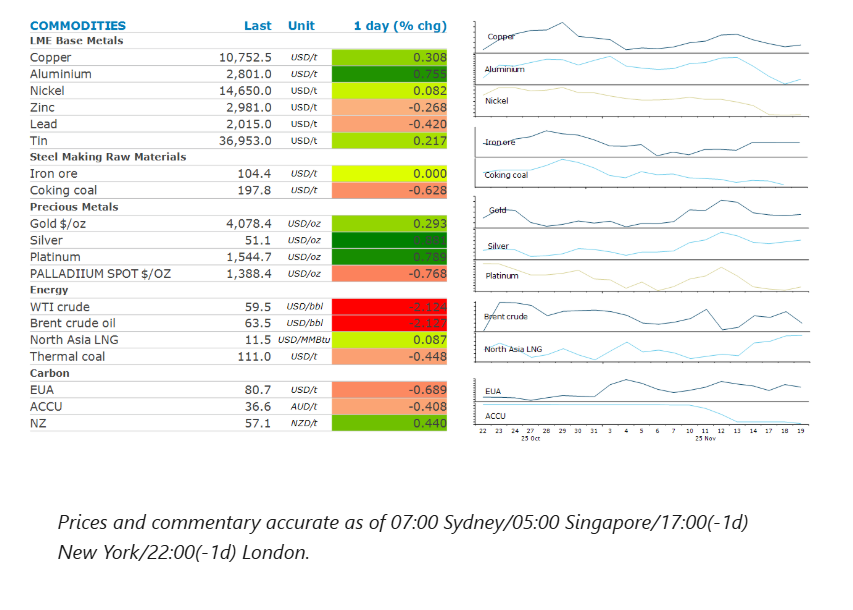This screenshot has width=853, height=610.
Task: Click the Precious Metals section label
Action: tap(74, 207)
